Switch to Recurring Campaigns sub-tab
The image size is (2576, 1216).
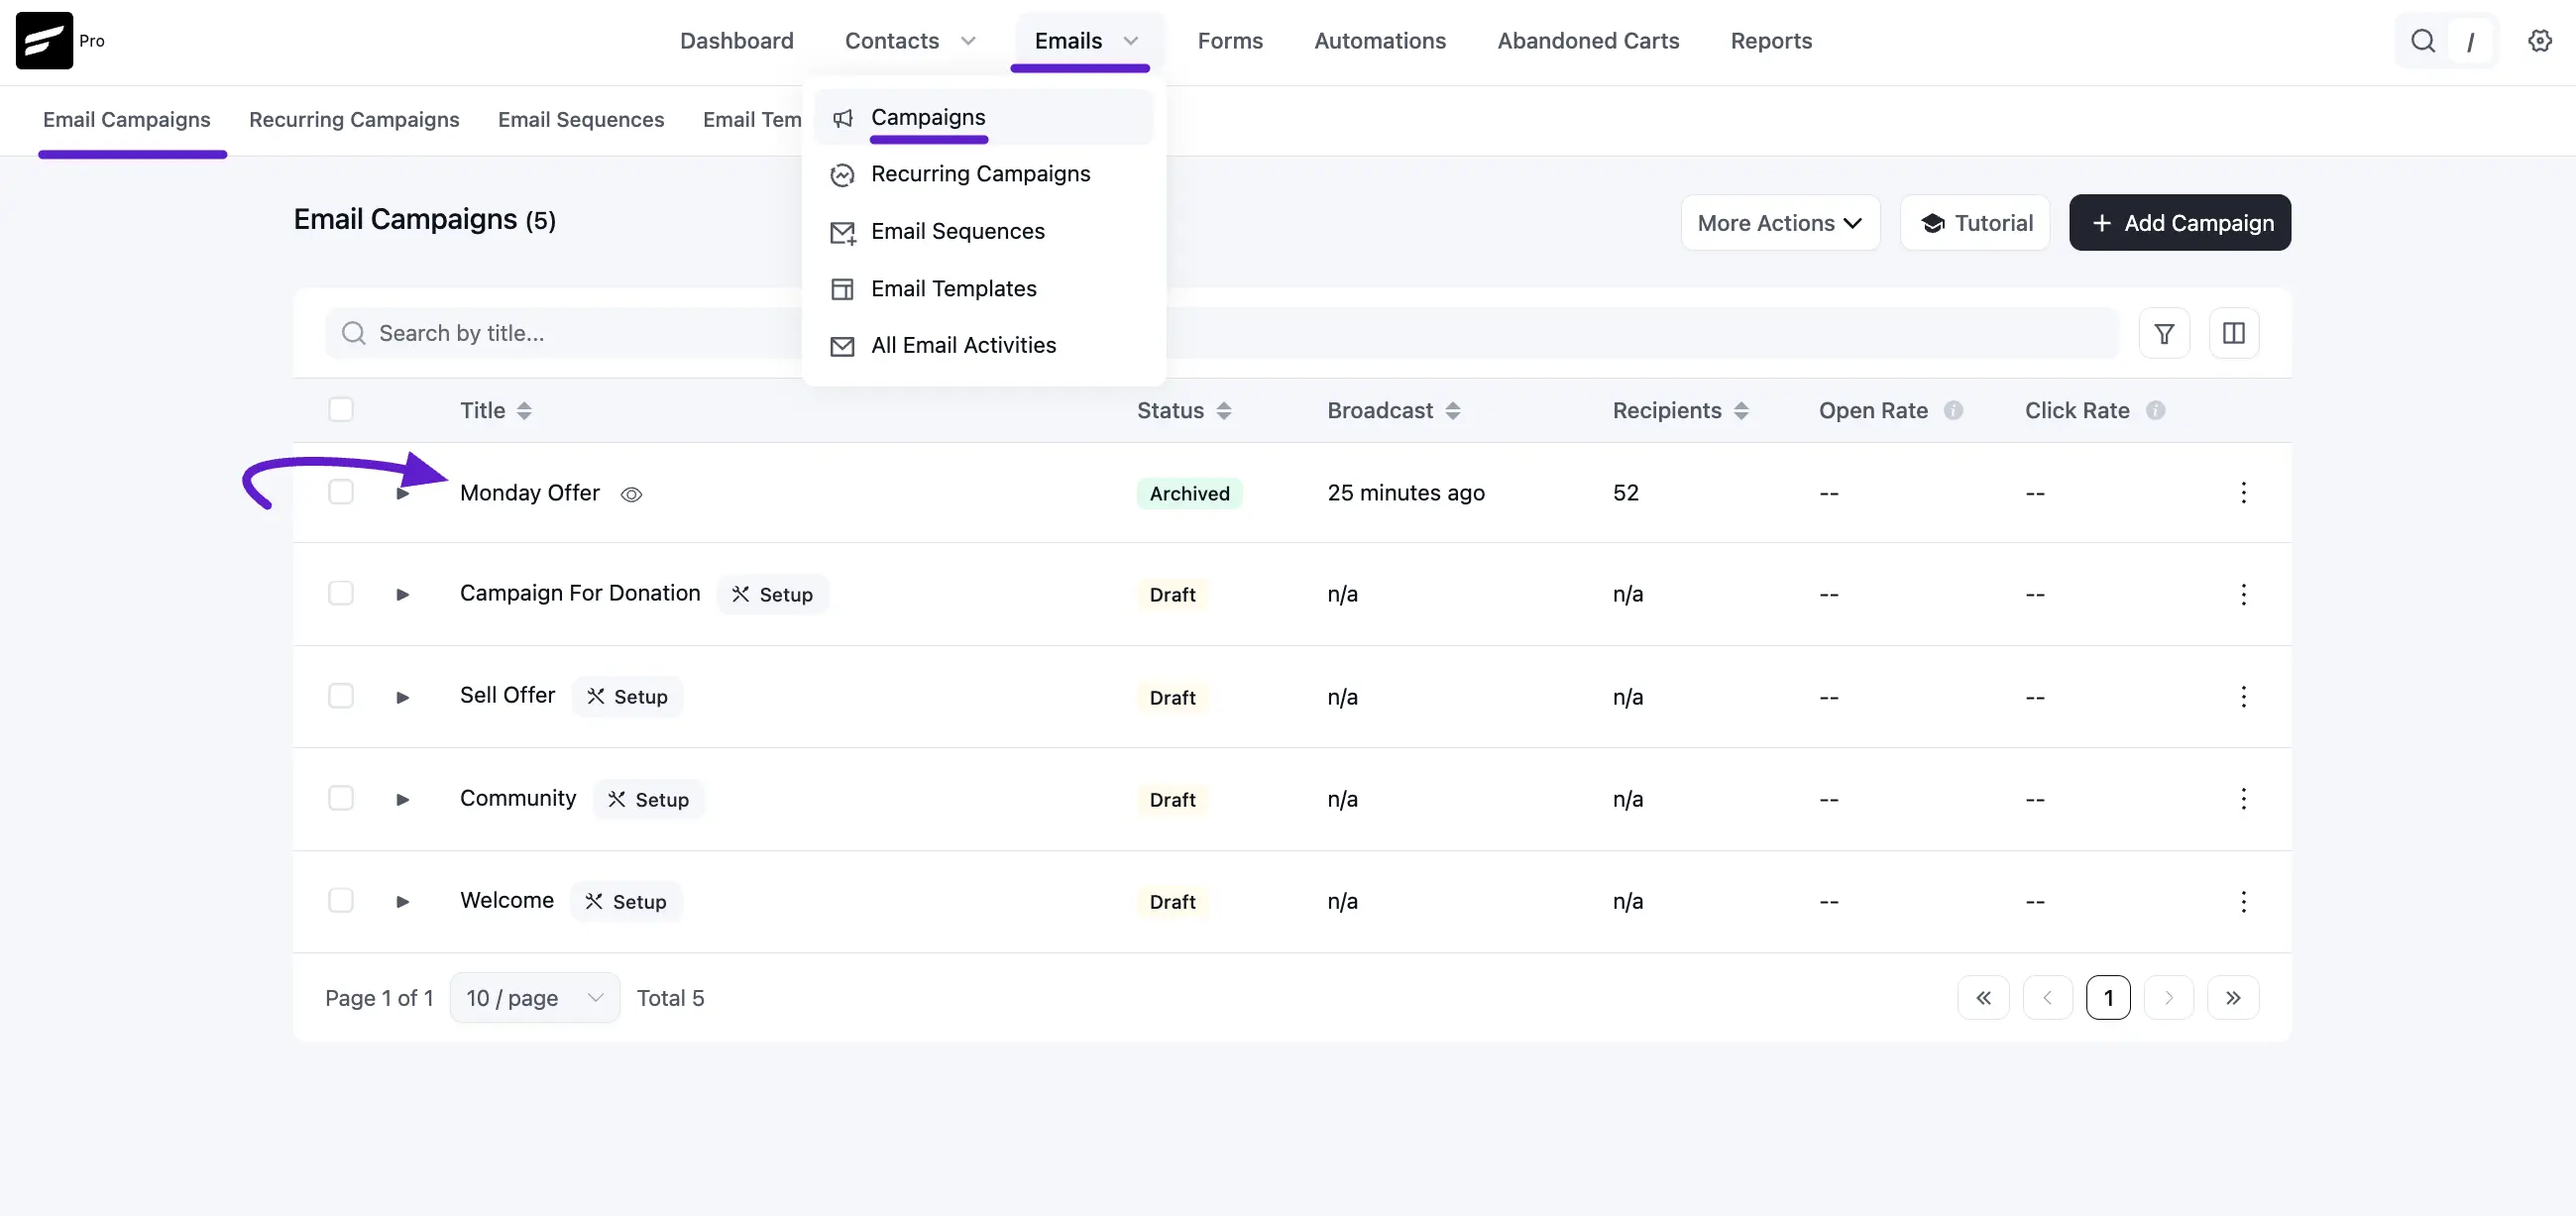pyautogui.click(x=354, y=119)
